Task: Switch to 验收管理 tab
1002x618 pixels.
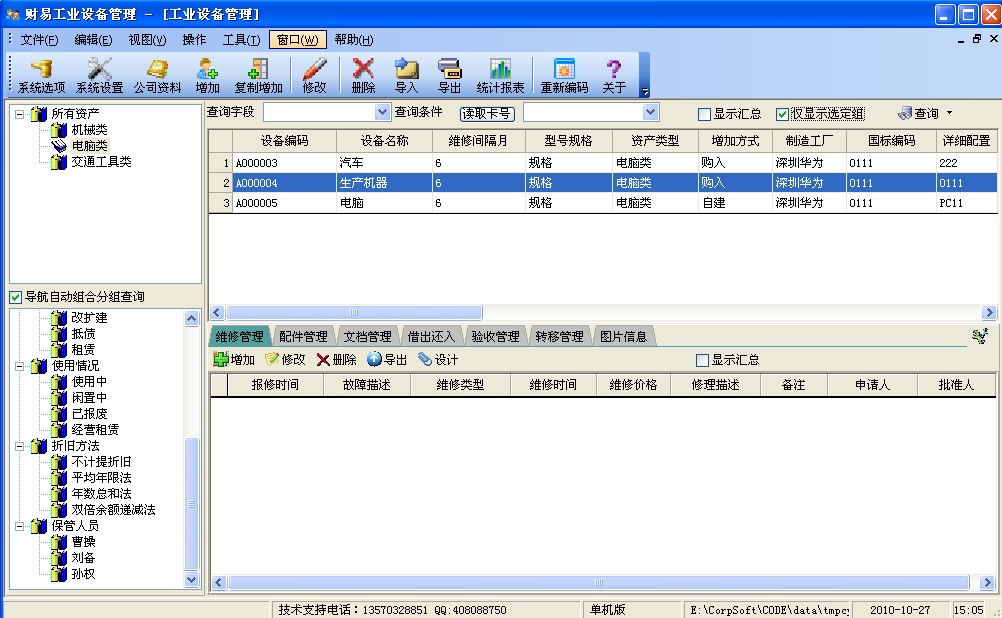Action: pyautogui.click(x=495, y=337)
